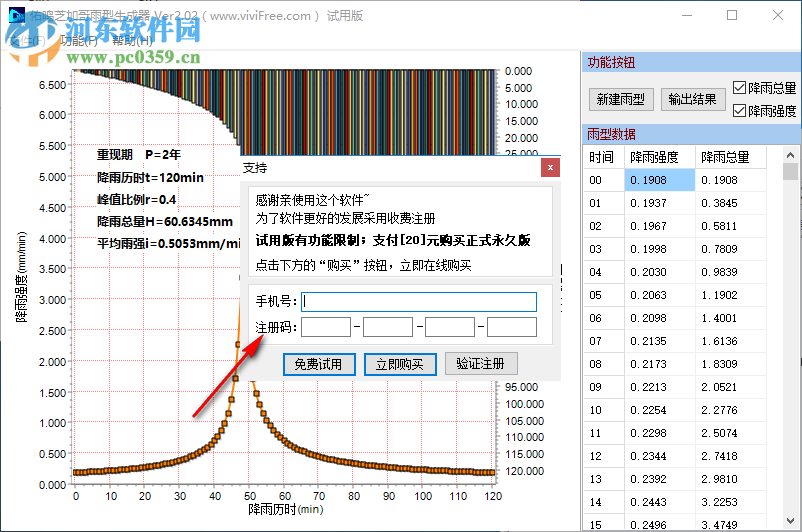Click the third 注册码 code segment box
This screenshot has width=802, height=532.
point(450,327)
